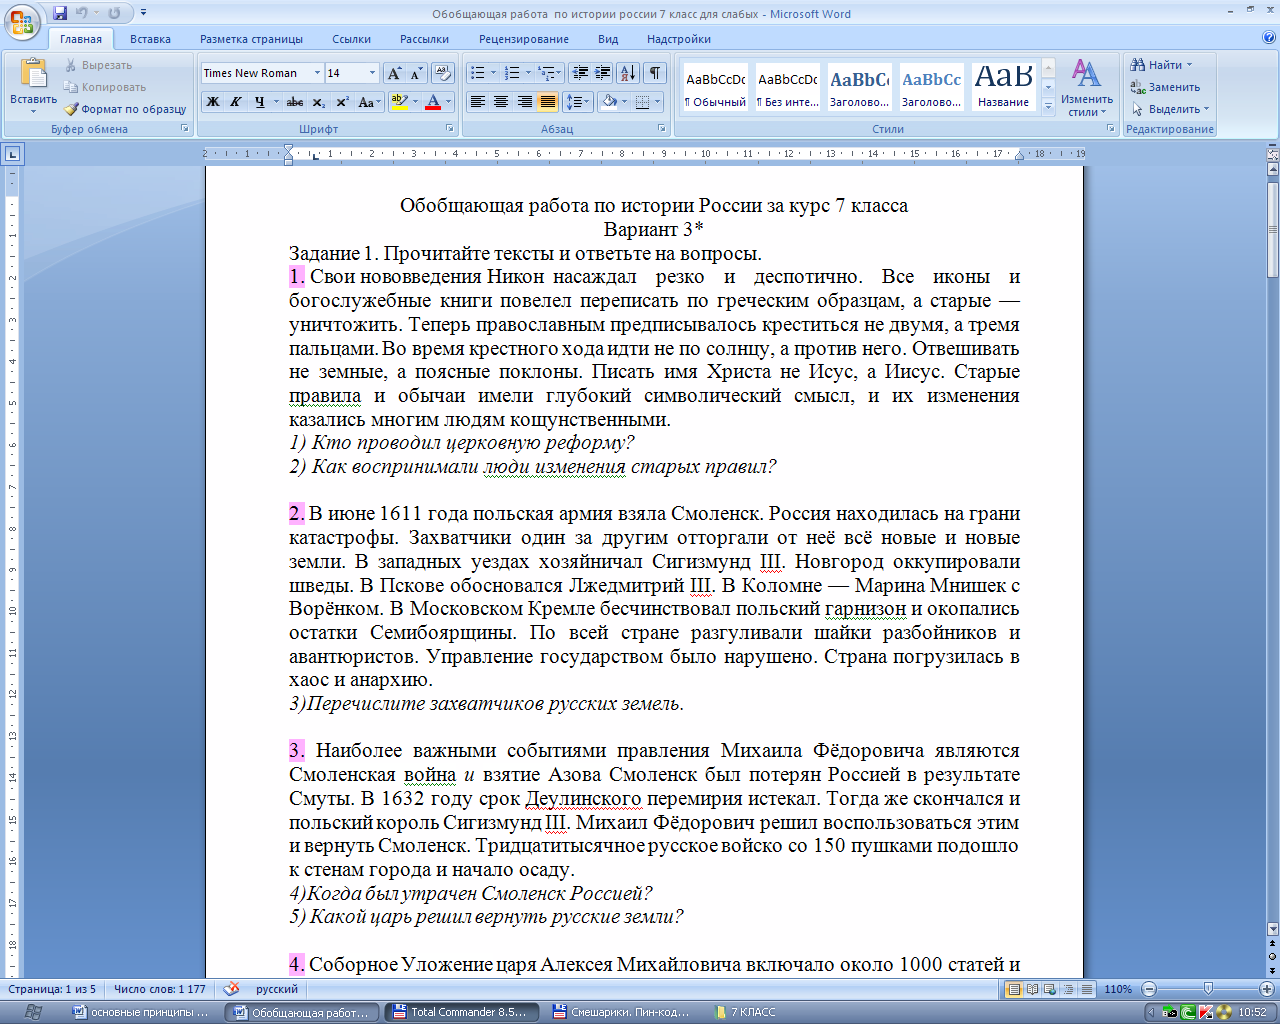Open the font size 14 dropdown
The height and width of the screenshot is (1024, 1280).
coord(372,73)
